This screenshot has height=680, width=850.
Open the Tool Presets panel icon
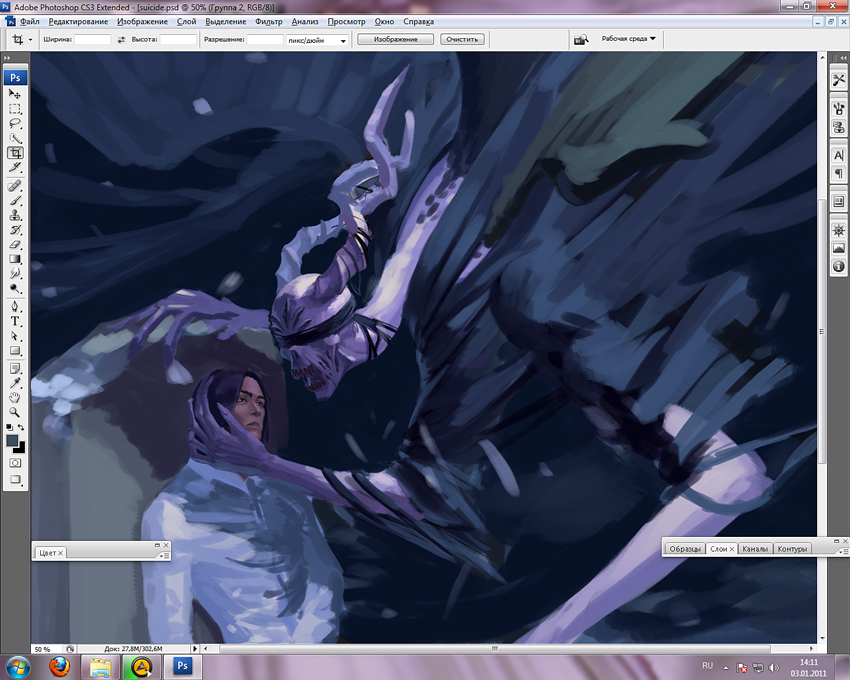click(x=839, y=80)
